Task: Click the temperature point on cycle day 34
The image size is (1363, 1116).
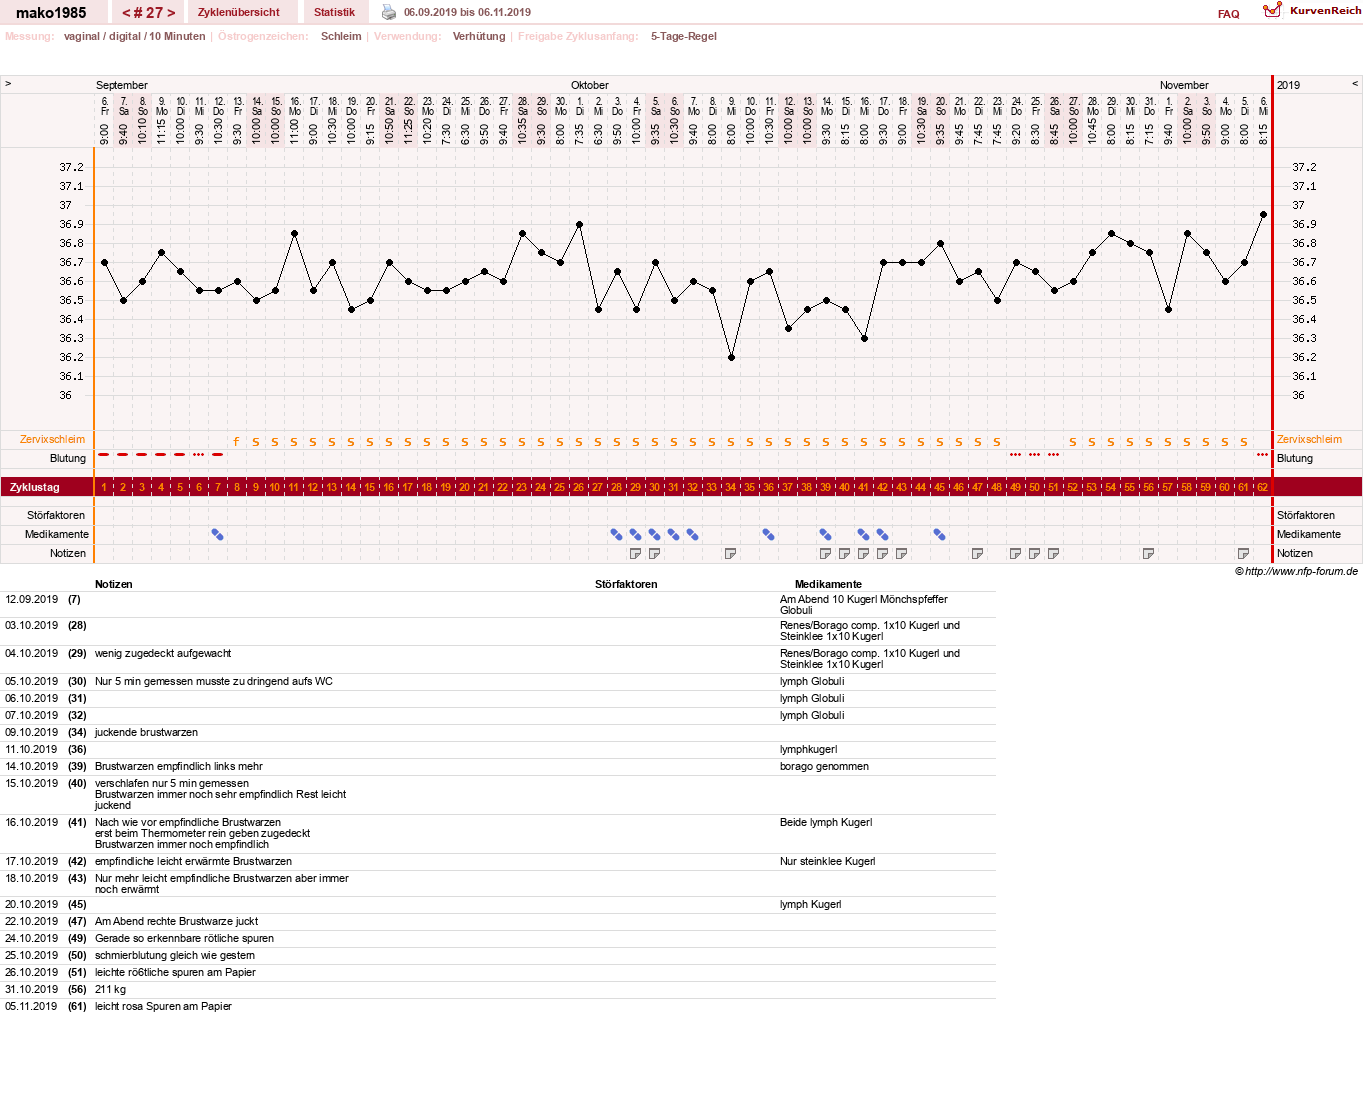Action: click(x=731, y=357)
